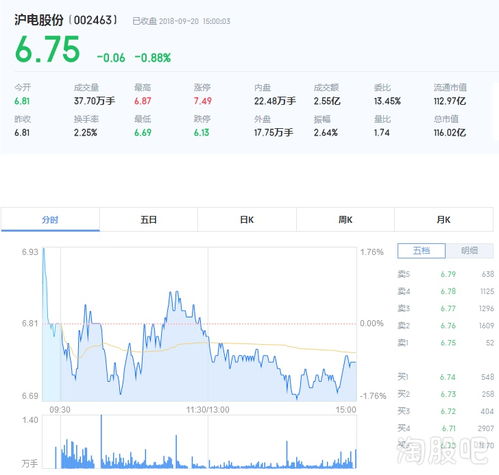Click the 卖3 price 6.77

[448, 308]
